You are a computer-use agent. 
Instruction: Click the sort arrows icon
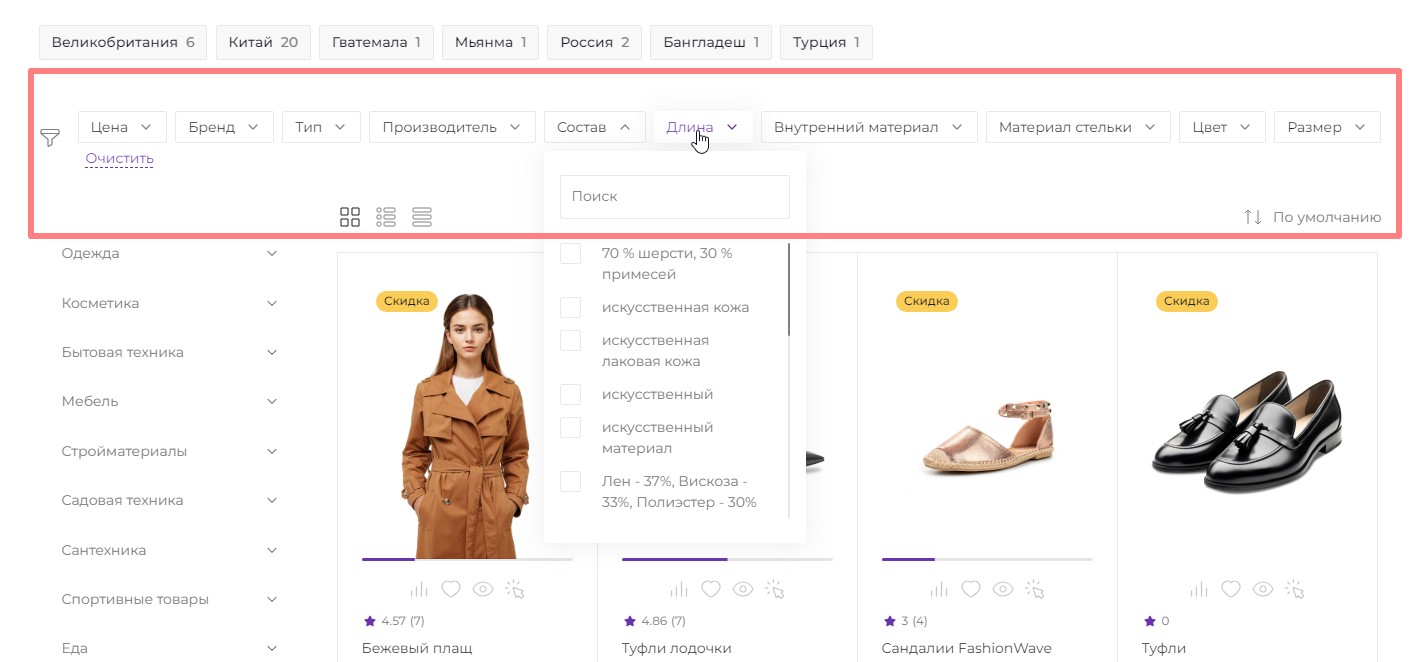[x=1252, y=217]
